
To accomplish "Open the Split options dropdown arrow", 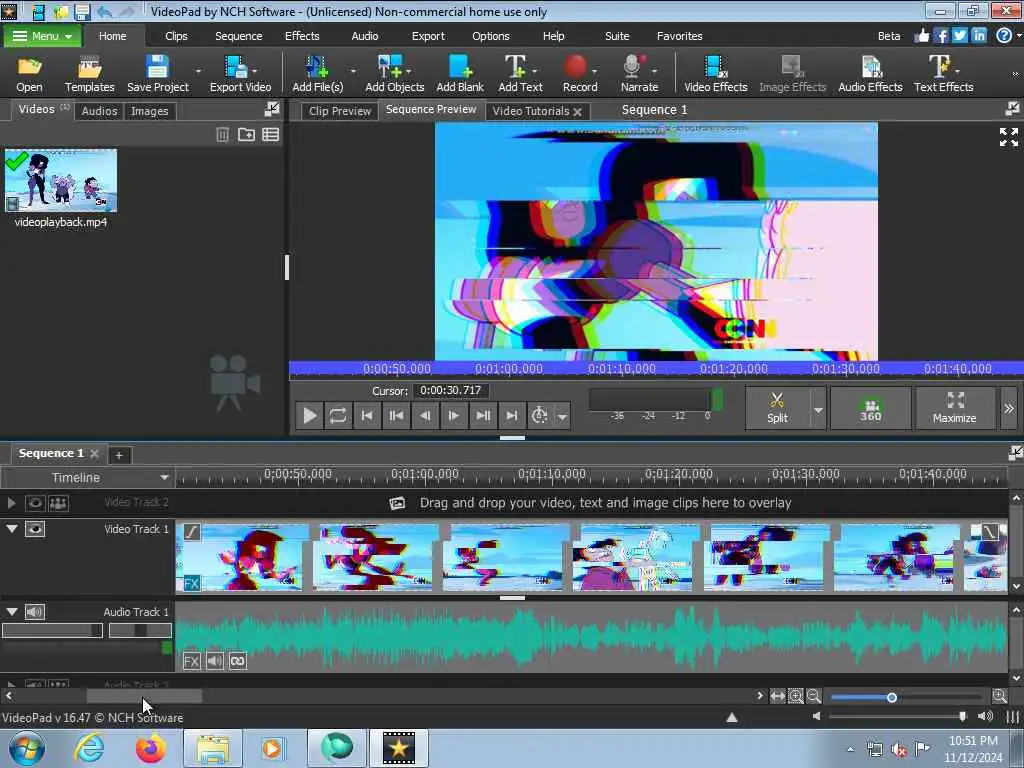I will click(818, 409).
